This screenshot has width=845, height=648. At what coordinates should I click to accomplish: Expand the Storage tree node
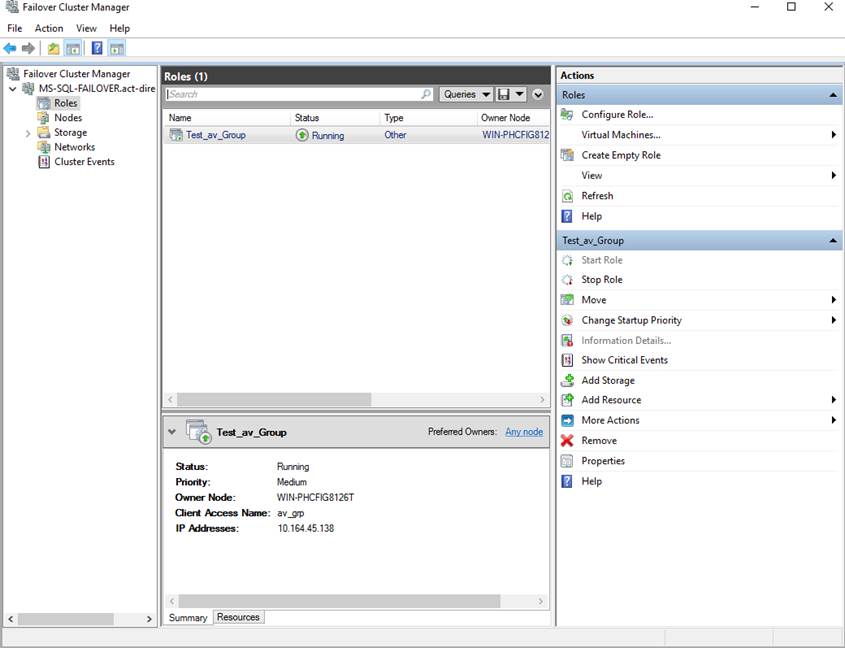point(28,133)
